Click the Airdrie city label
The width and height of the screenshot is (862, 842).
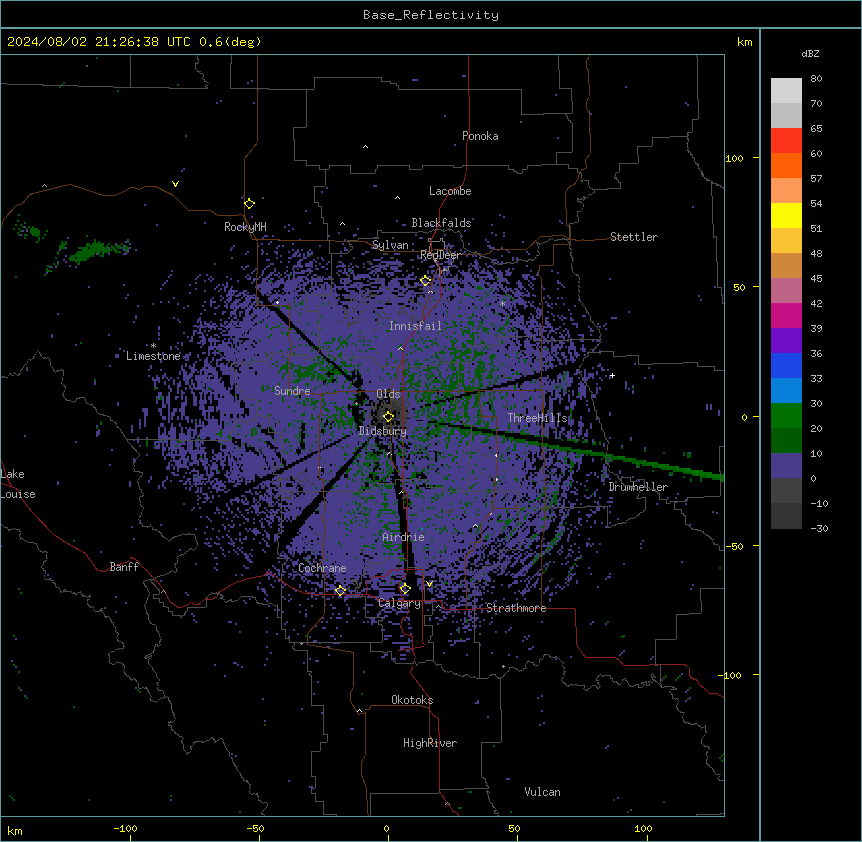point(404,537)
